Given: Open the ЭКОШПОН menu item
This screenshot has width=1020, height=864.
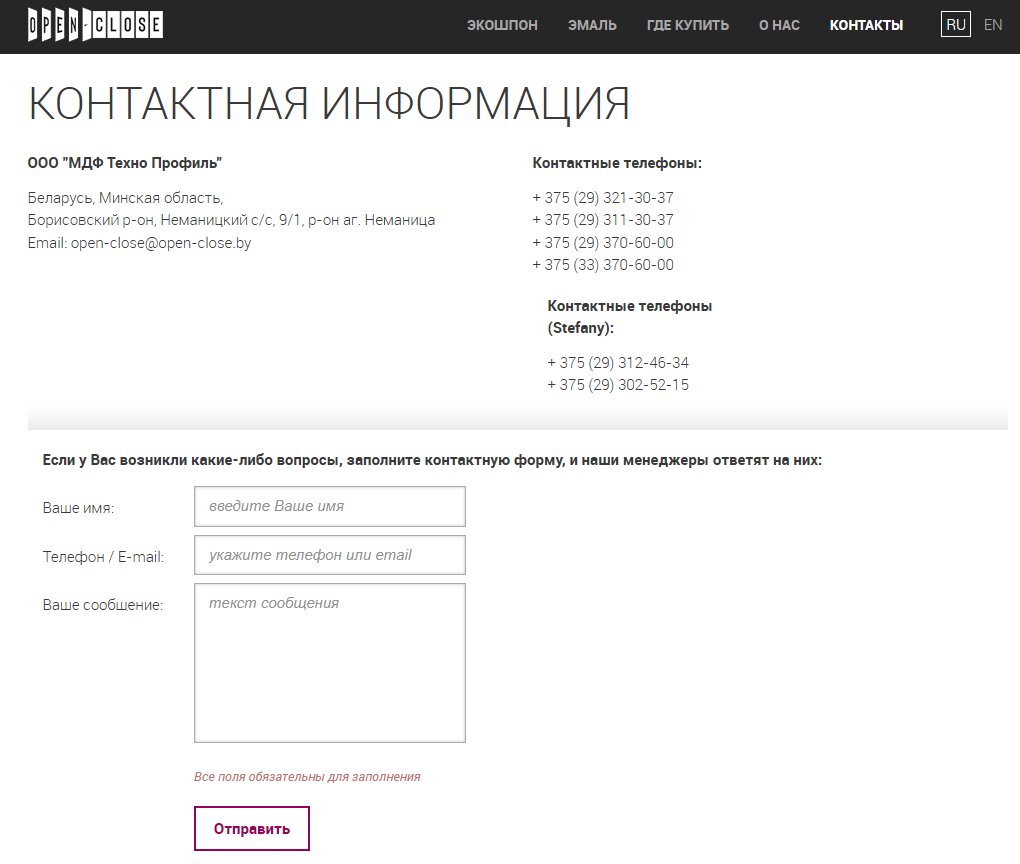Looking at the screenshot, I should (x=502, y=25).
